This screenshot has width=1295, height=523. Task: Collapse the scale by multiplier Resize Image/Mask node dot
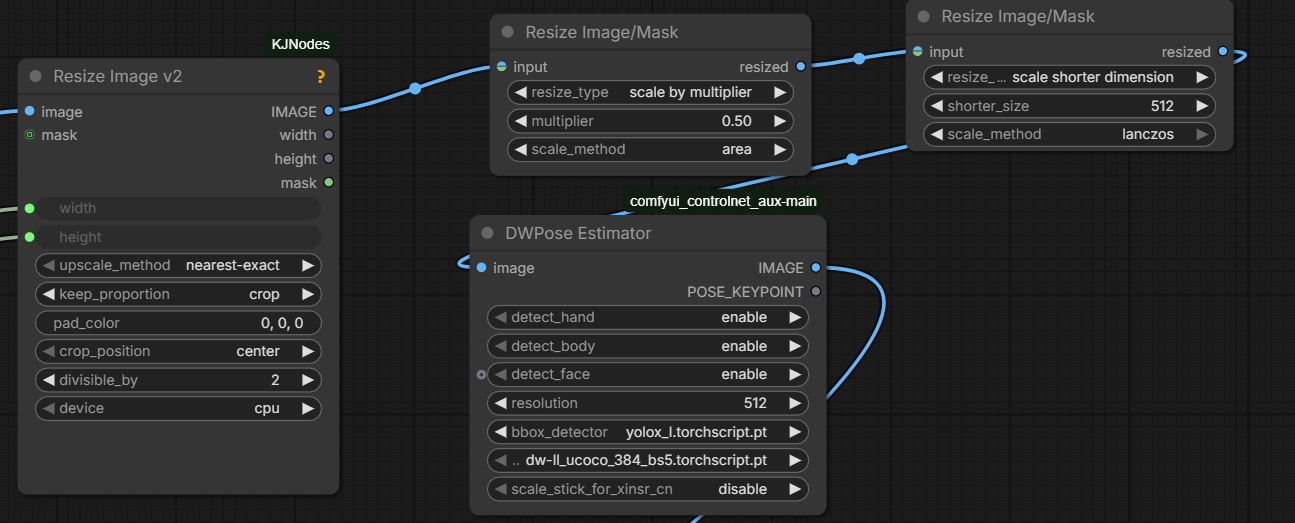point(508,32)
